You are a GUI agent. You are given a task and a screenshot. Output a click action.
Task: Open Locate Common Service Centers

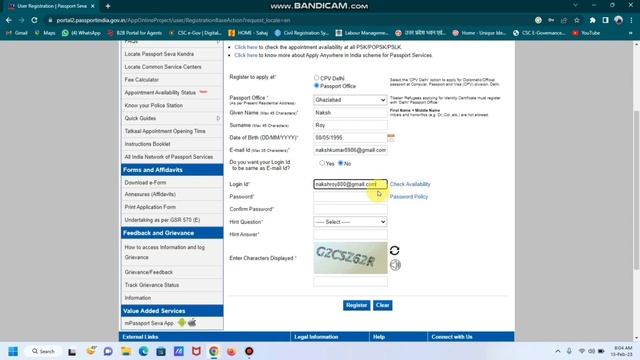[163, 67]
